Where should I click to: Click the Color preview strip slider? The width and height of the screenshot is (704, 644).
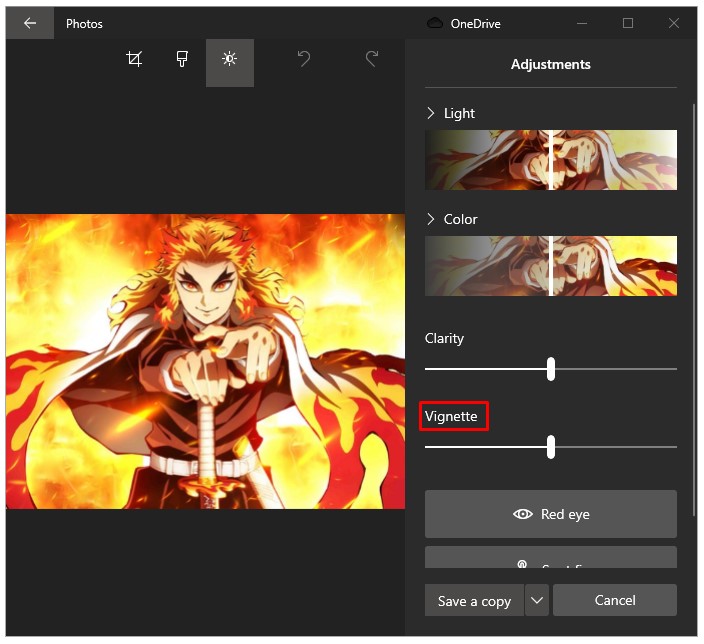(x=551, y=266)
